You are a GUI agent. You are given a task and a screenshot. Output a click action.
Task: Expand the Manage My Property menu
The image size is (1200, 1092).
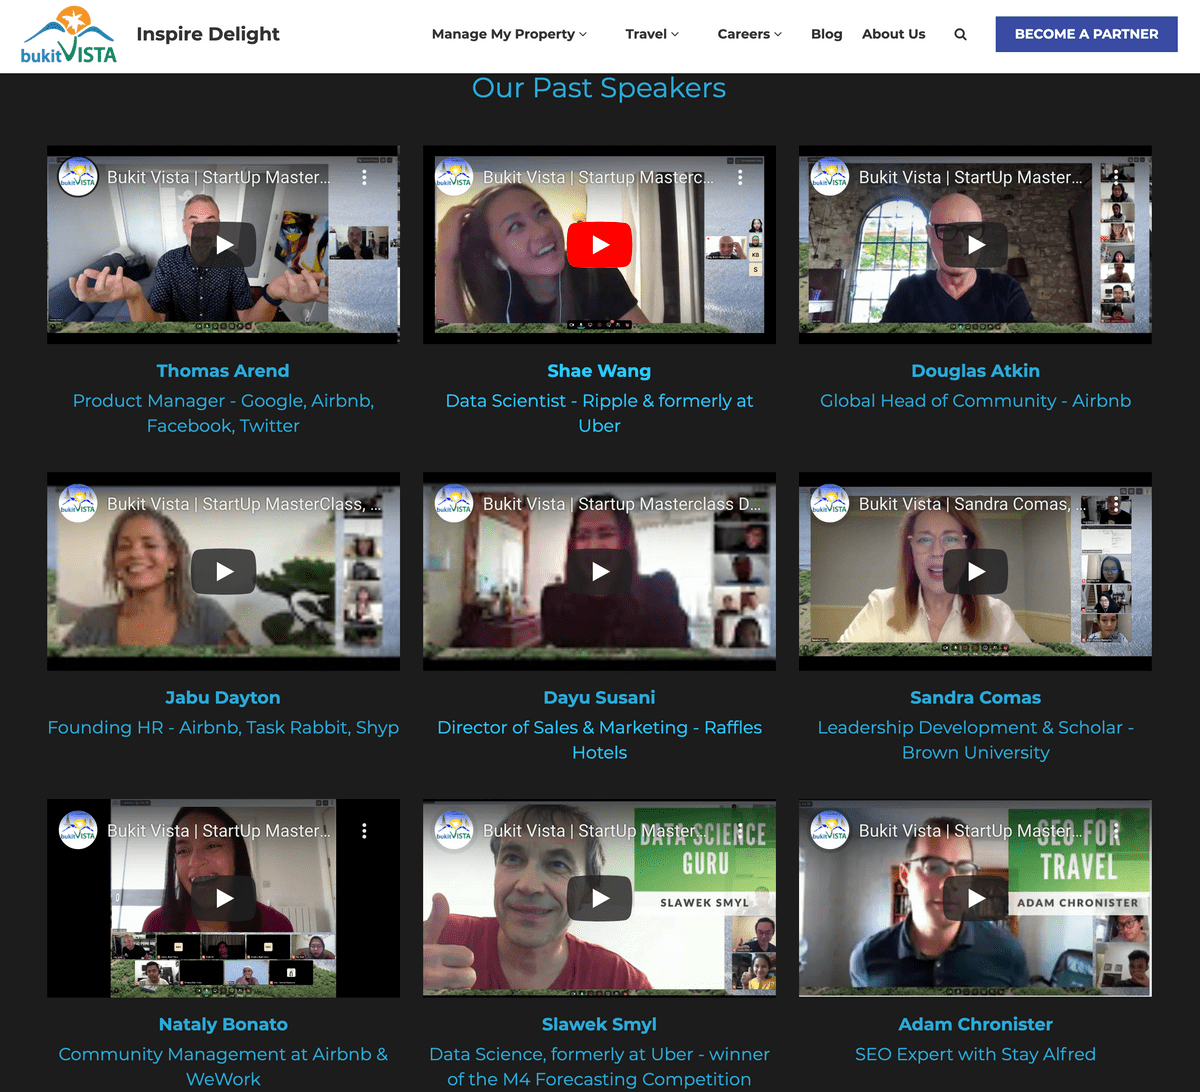pyautogui.click(x=509, y=34)
